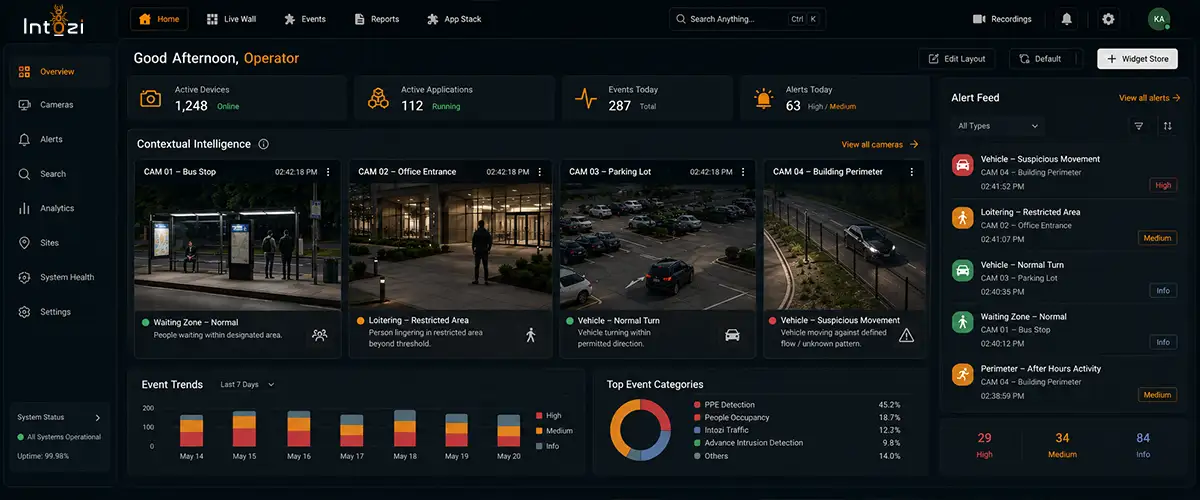Open the Last 7 Days range dropdown
The width and height of the screenshot is (1200, 500).
point(247,384)
